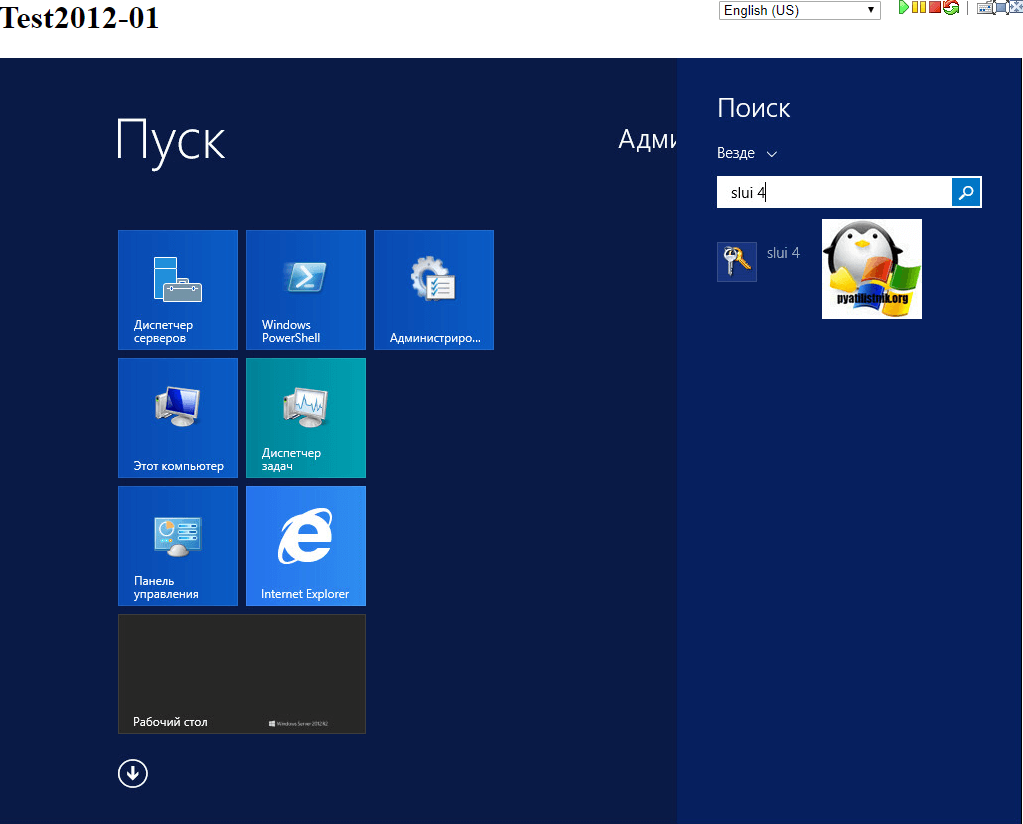Open the English (US) language dropdown
The width and height of the screenshot is (1023, 824).
click(799, 10)
